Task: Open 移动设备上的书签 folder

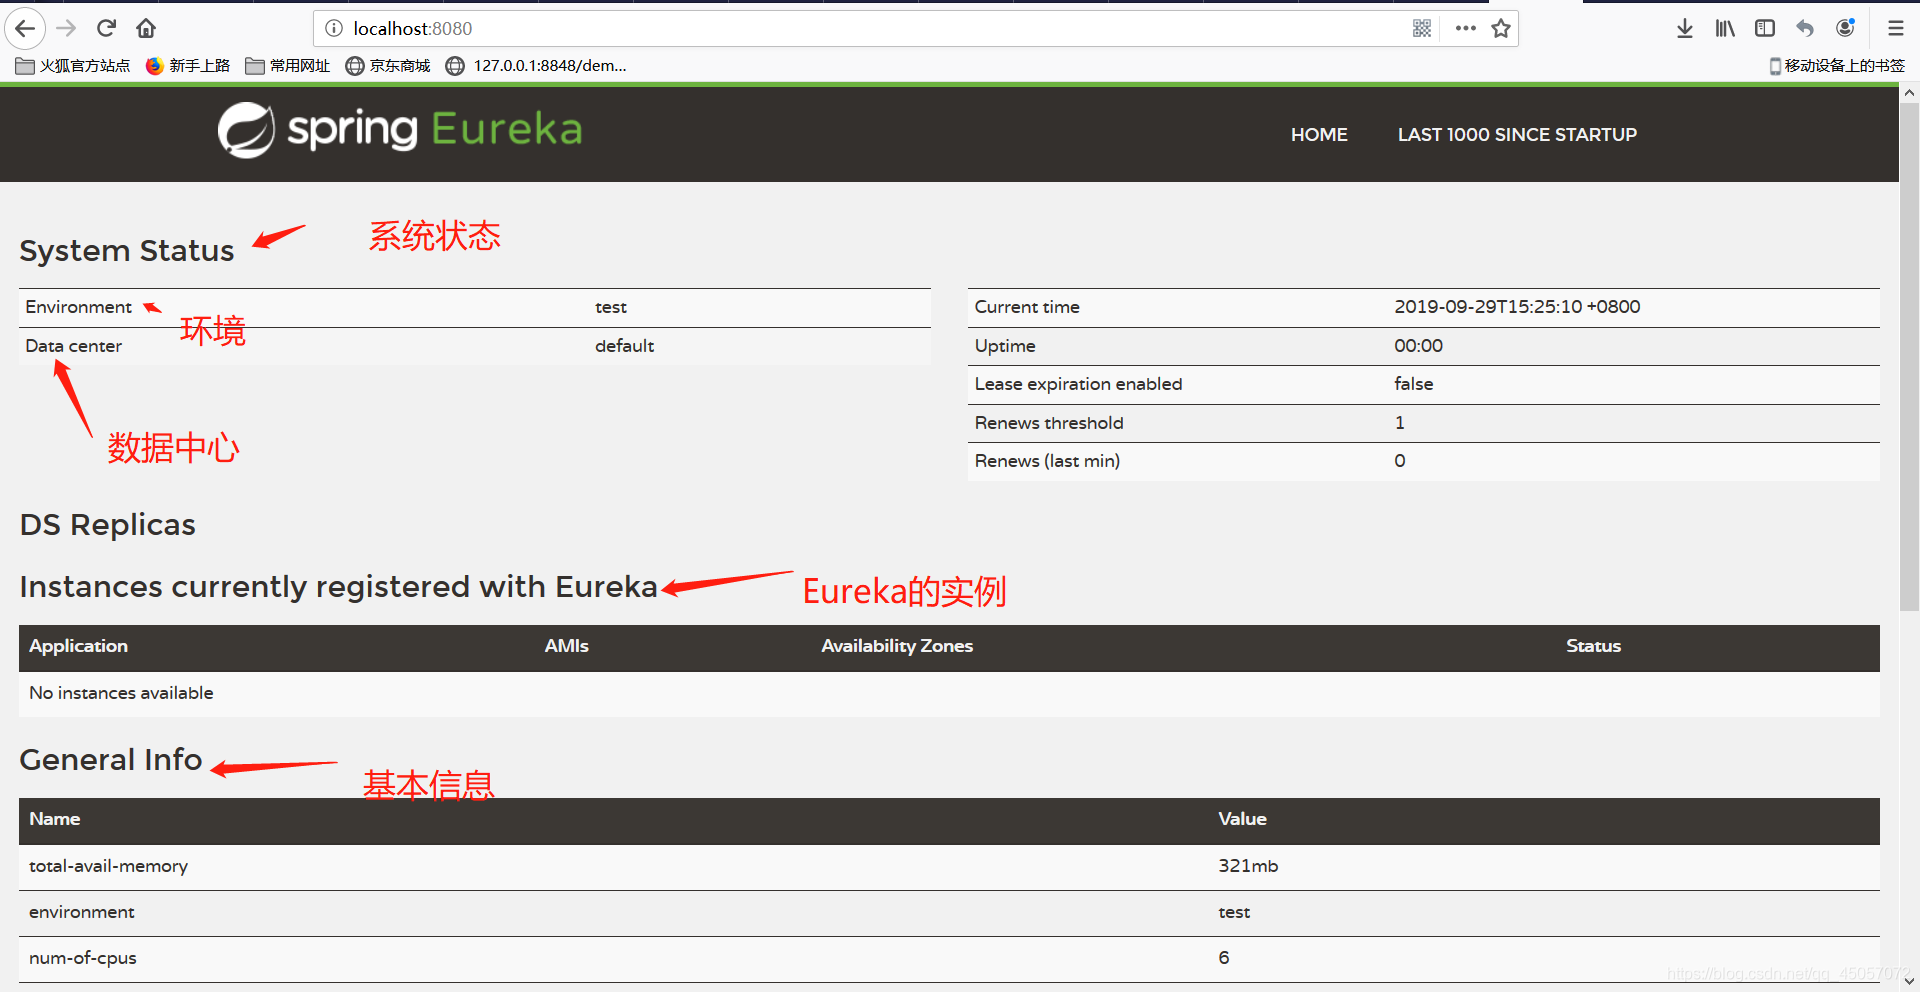Action: (1837, 66)
